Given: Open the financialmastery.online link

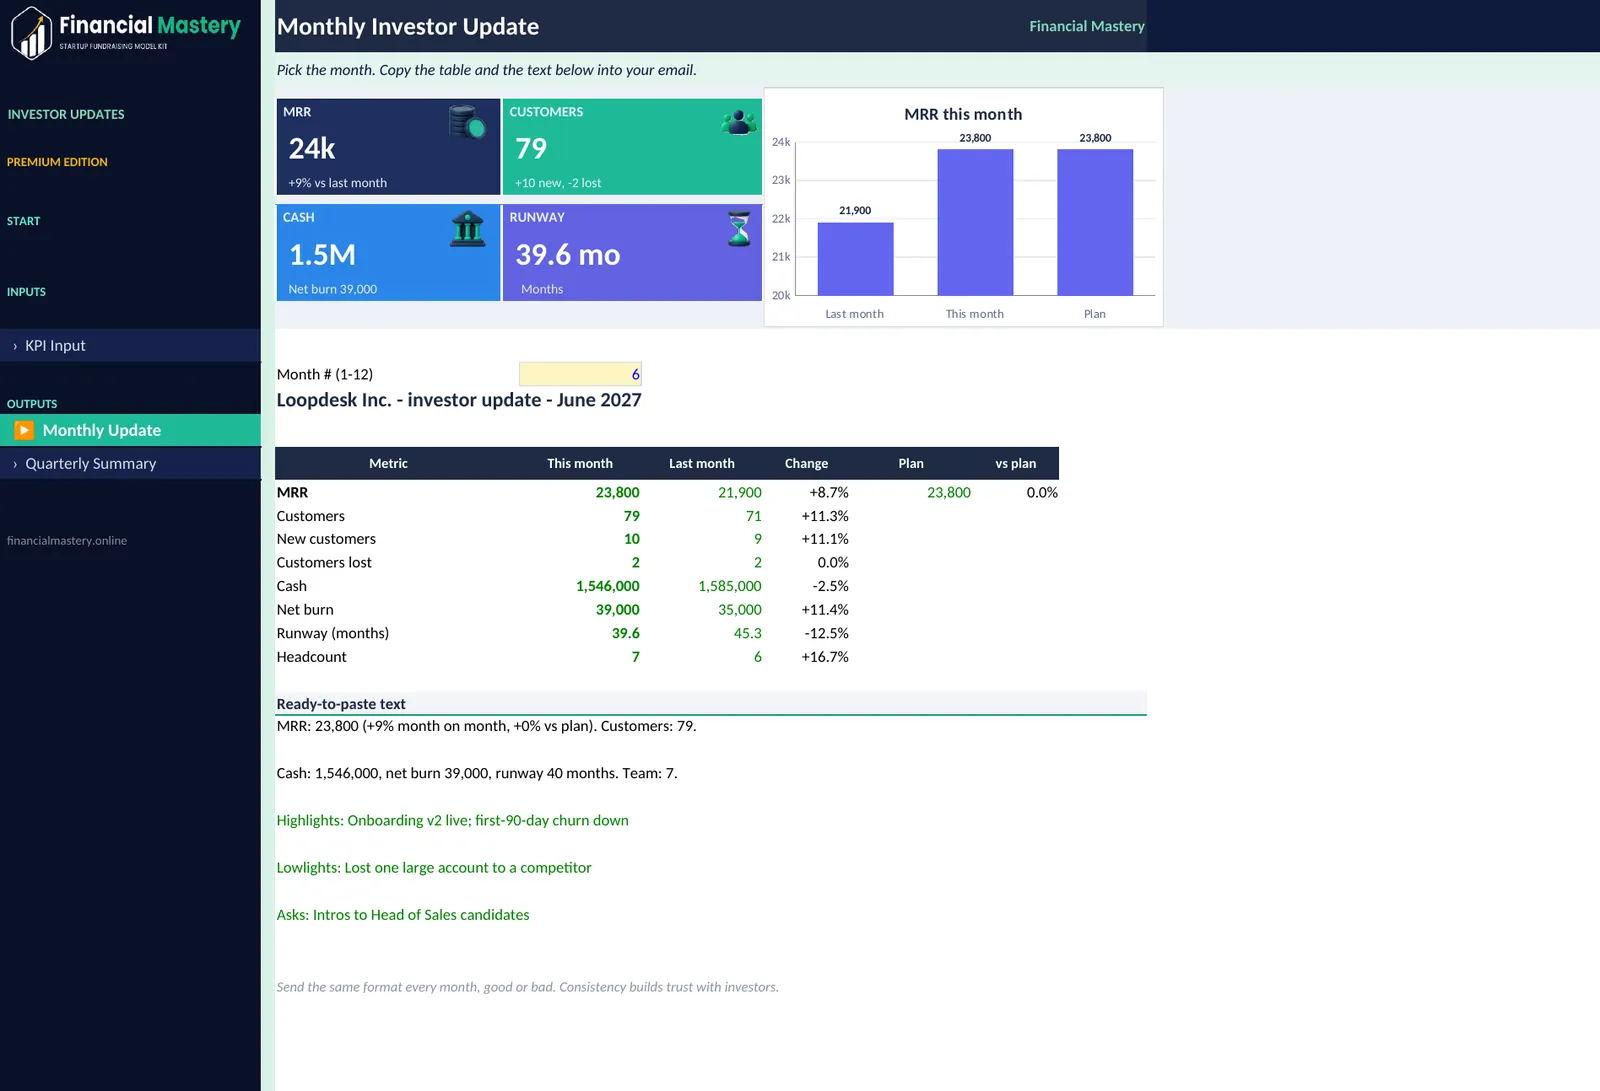Looking at the screenshot, I should [67, 540].
